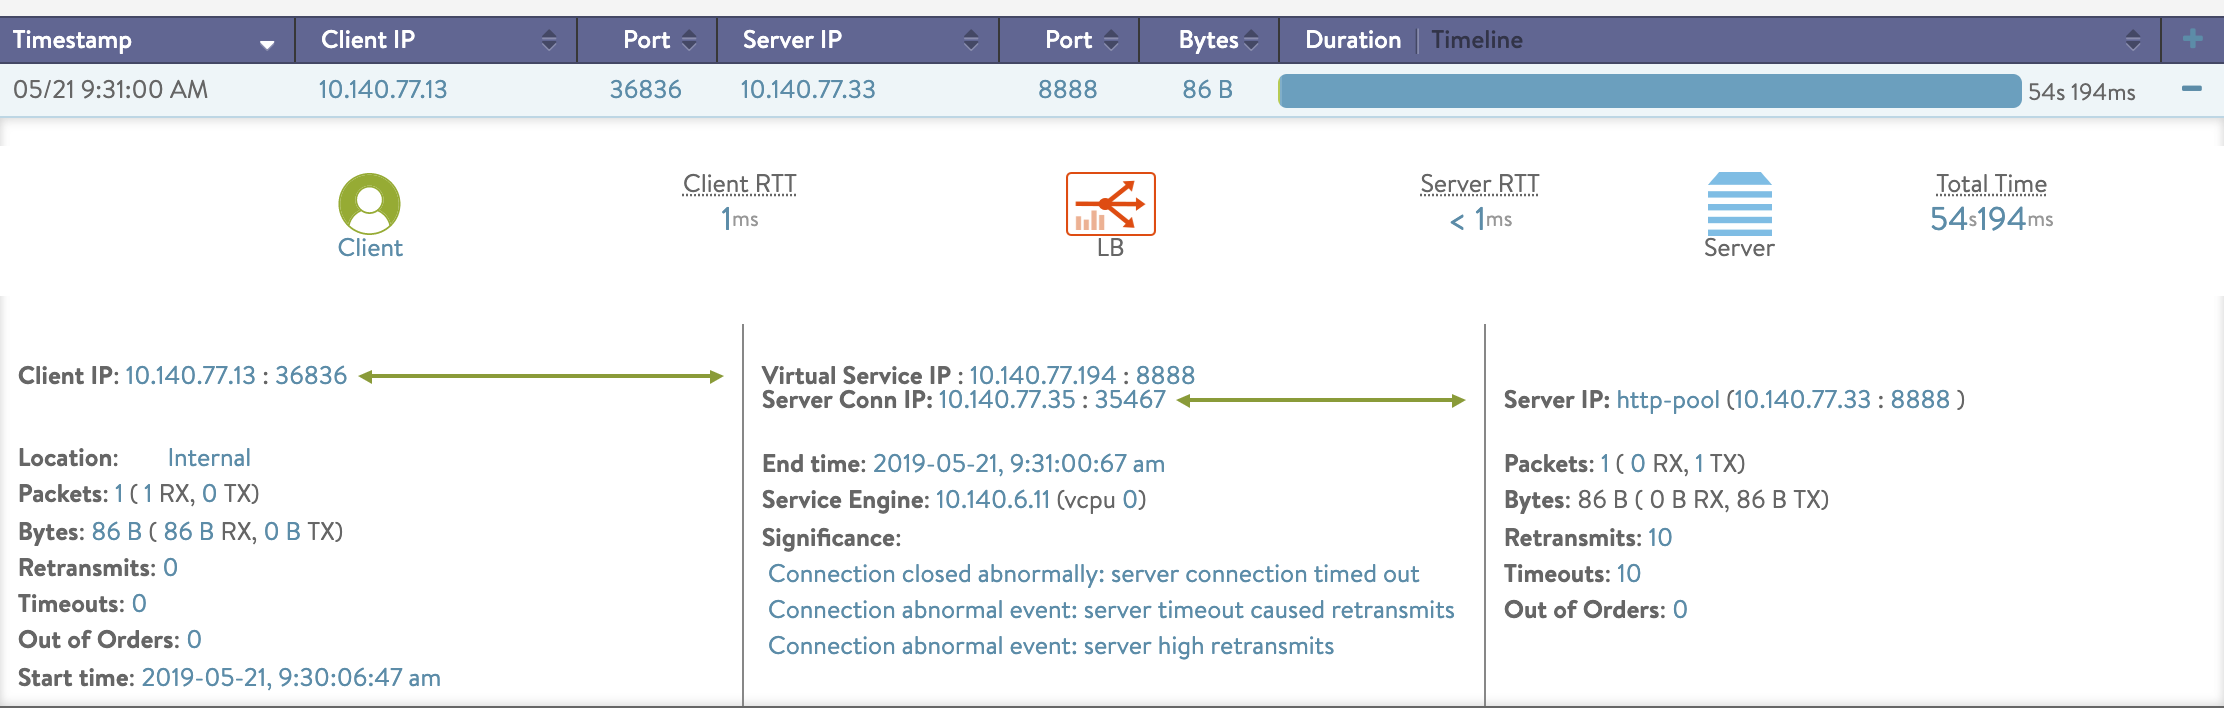2224x710 pixels.
Task: Click the green Client user icon
Action: (369, 203)
